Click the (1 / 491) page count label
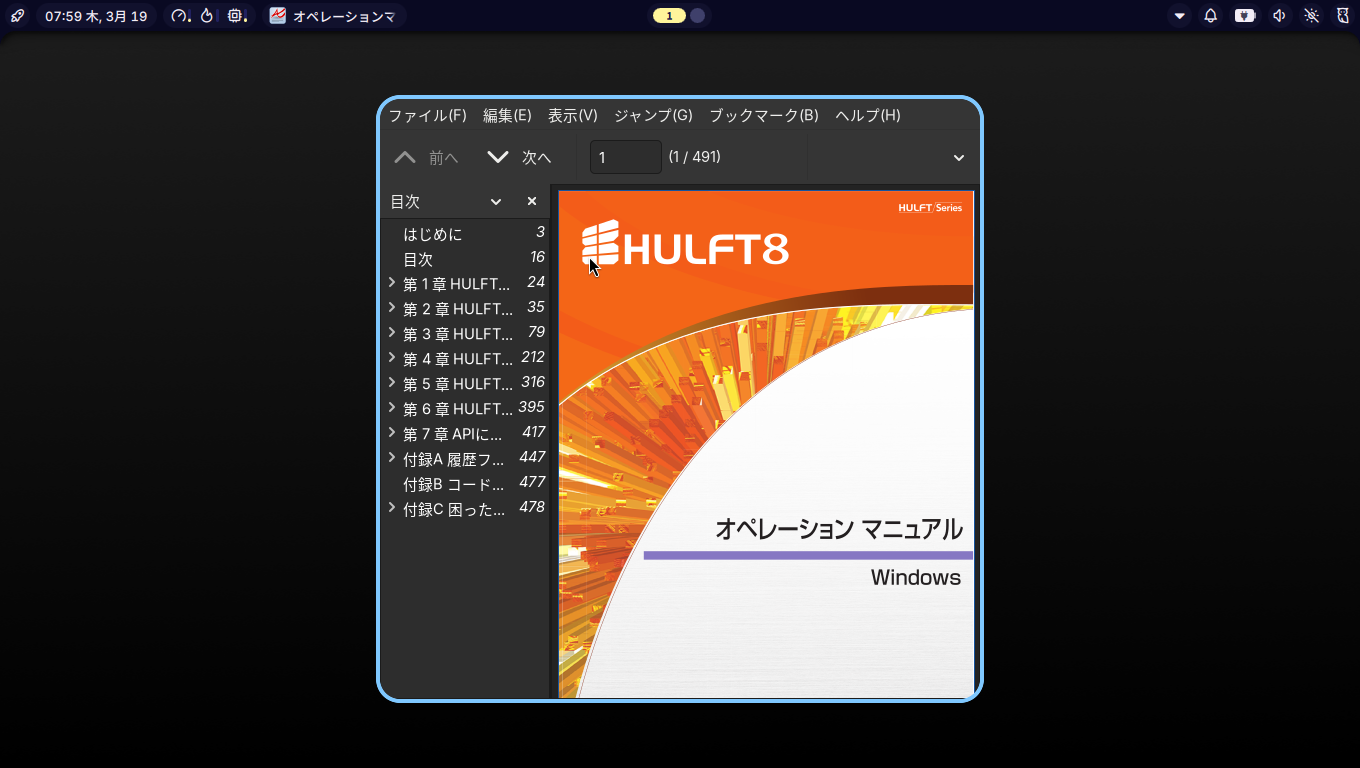 coord(695,157)
